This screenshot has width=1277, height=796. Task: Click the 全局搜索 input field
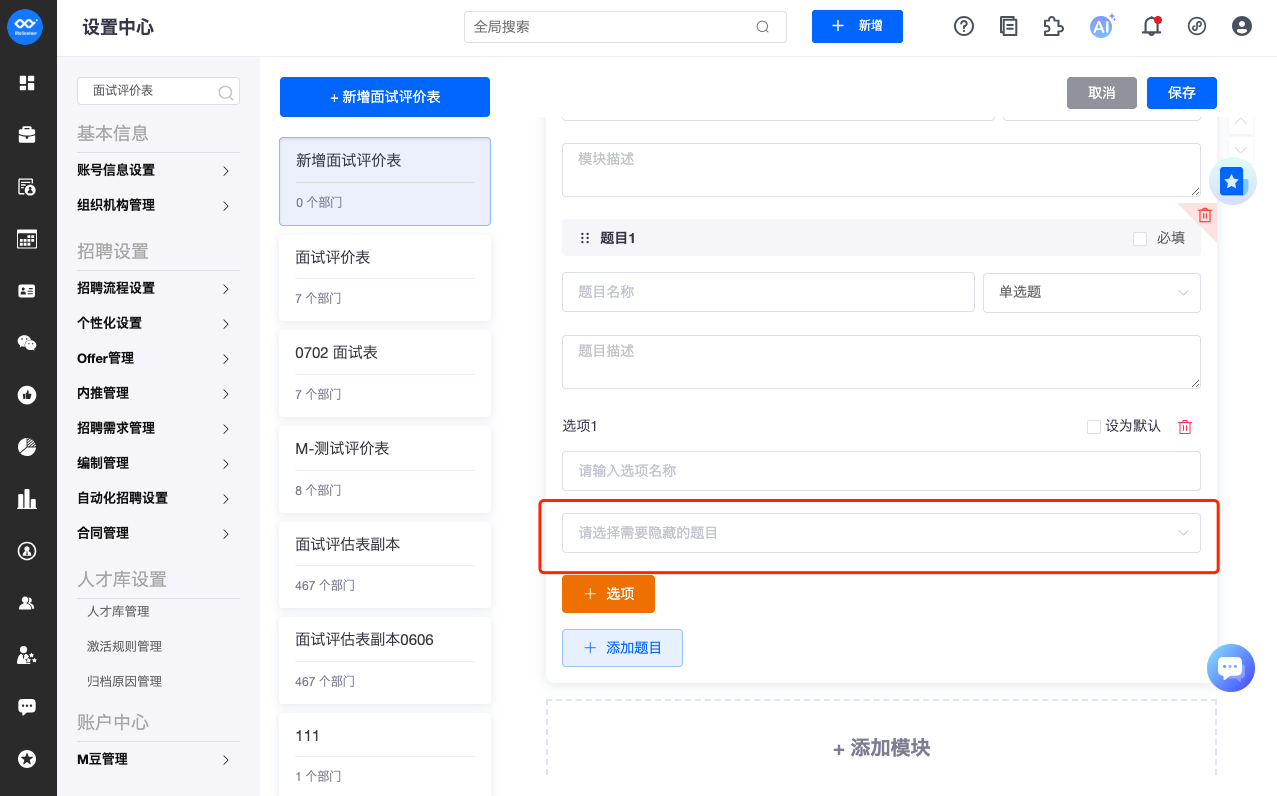click(x=625, y=27)
